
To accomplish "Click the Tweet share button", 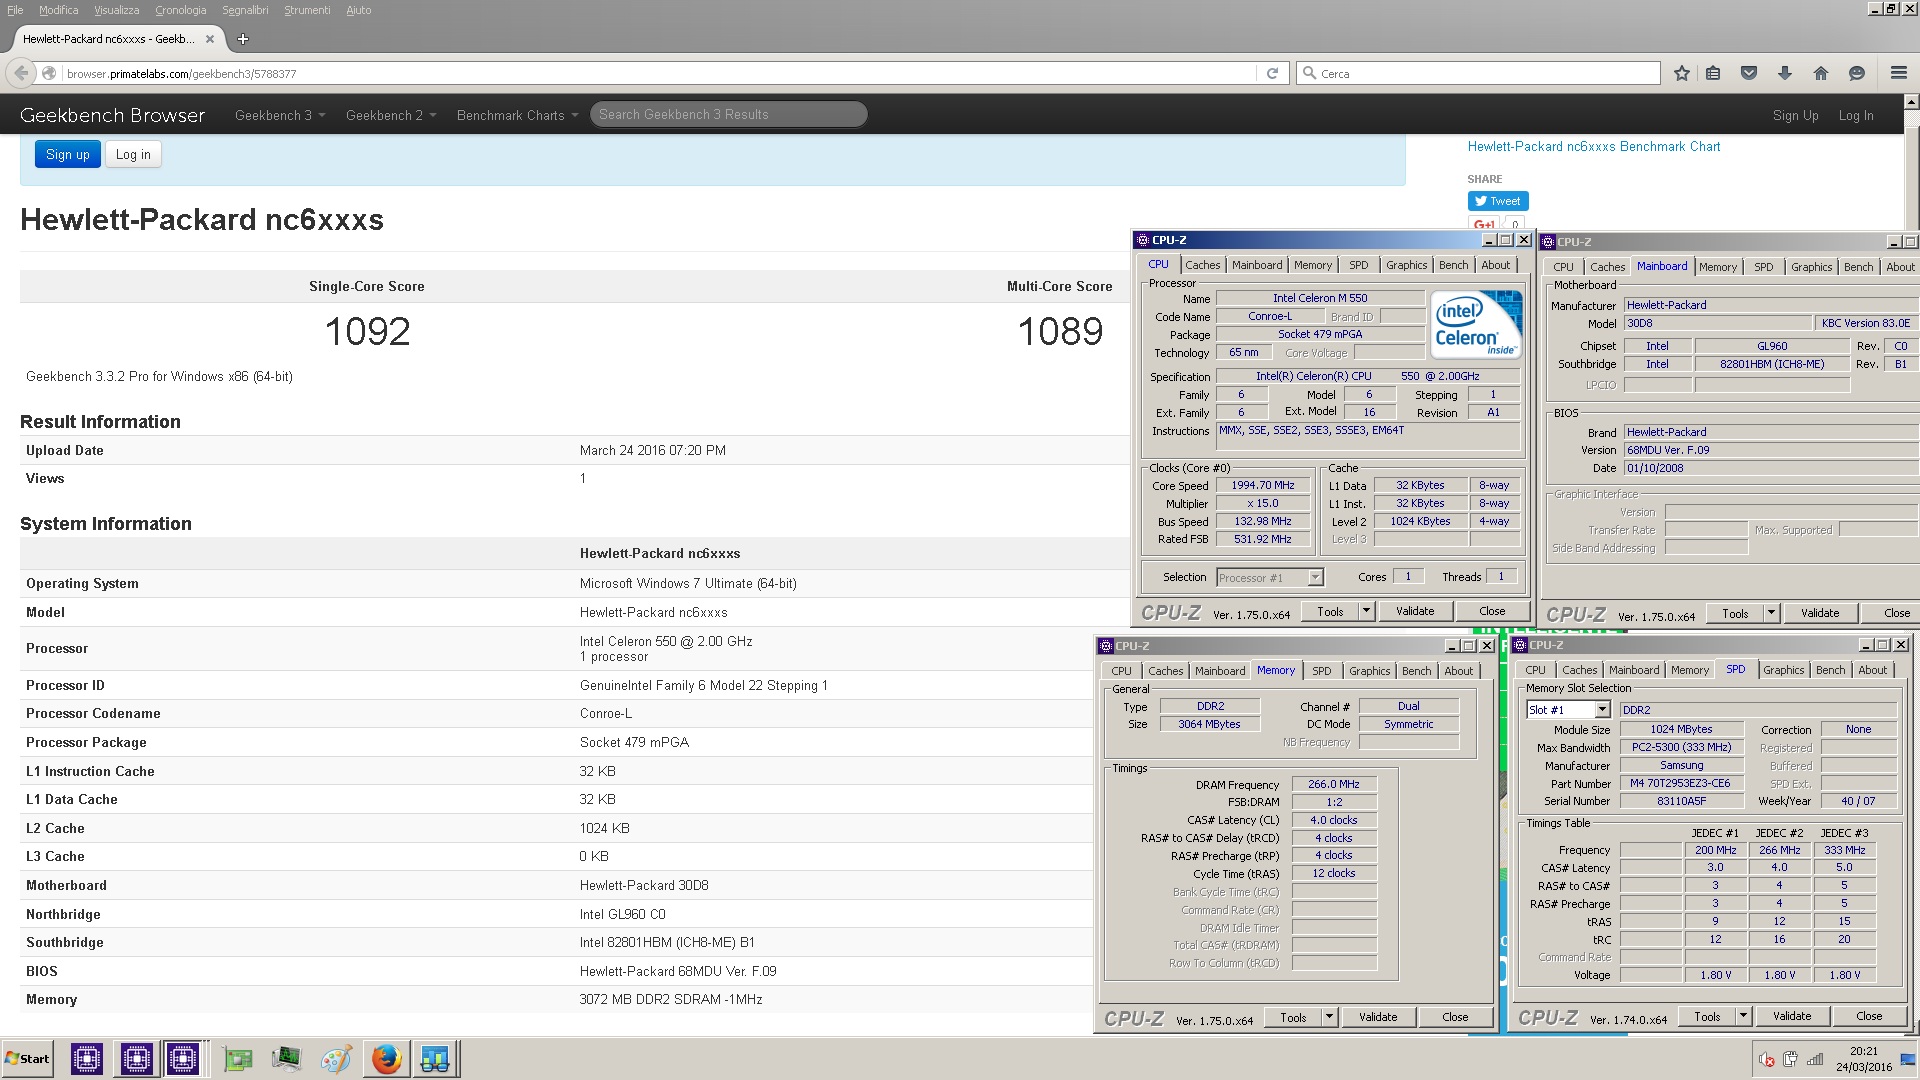I will [x=1497, y=201].
